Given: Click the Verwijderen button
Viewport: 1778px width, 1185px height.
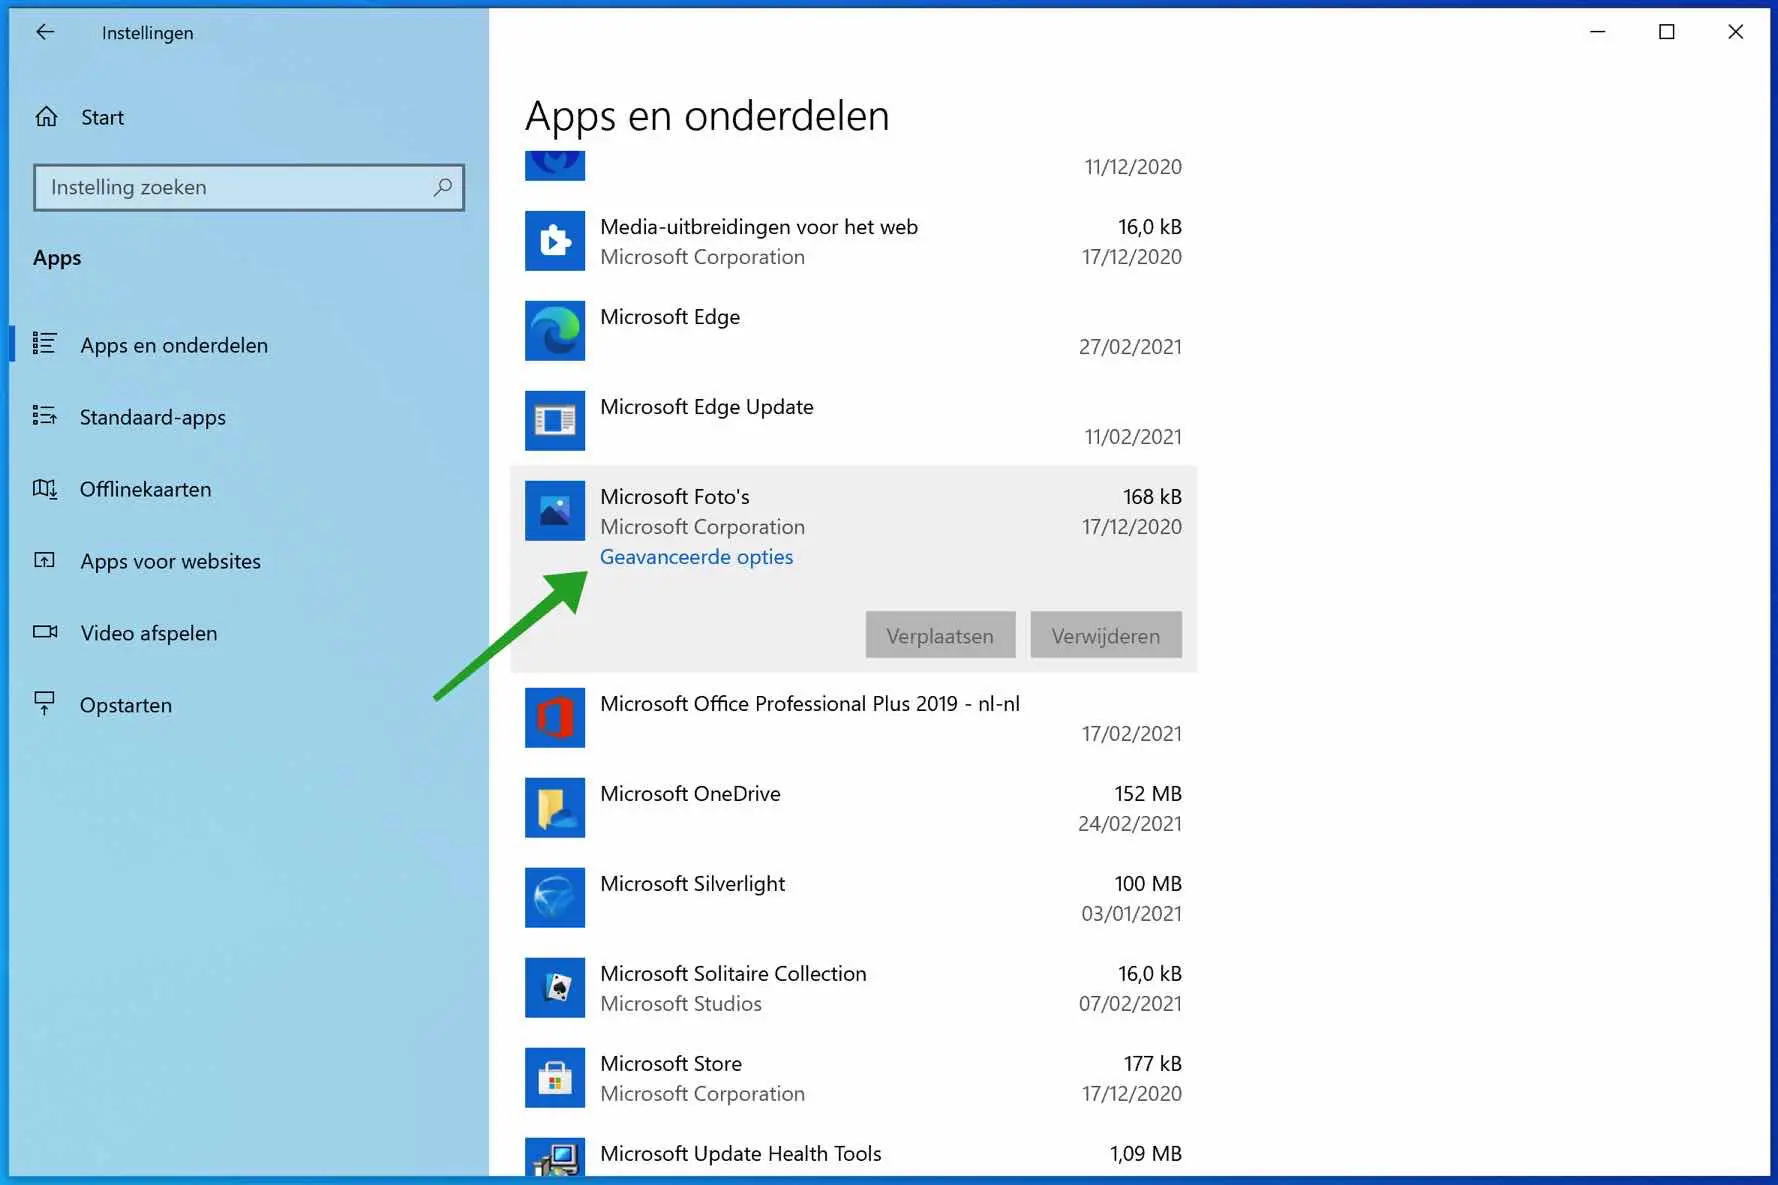Looking at the screenshot, I should [1106, 635].
